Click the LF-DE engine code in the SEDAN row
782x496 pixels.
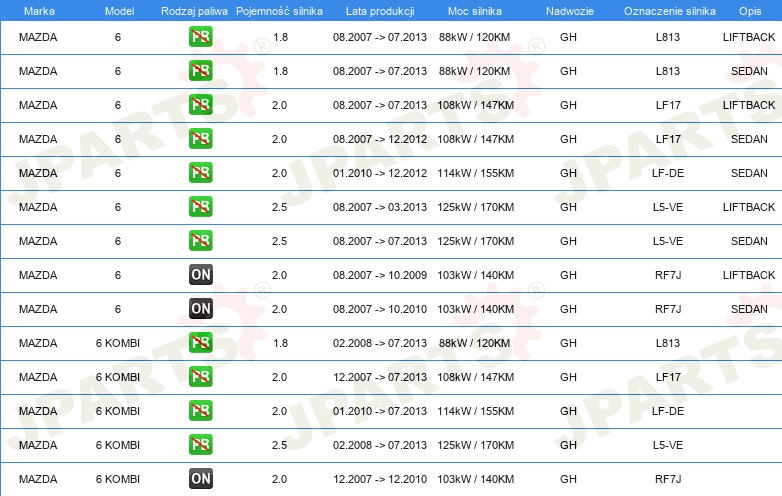pyautogui.click(x=668, y=173)
